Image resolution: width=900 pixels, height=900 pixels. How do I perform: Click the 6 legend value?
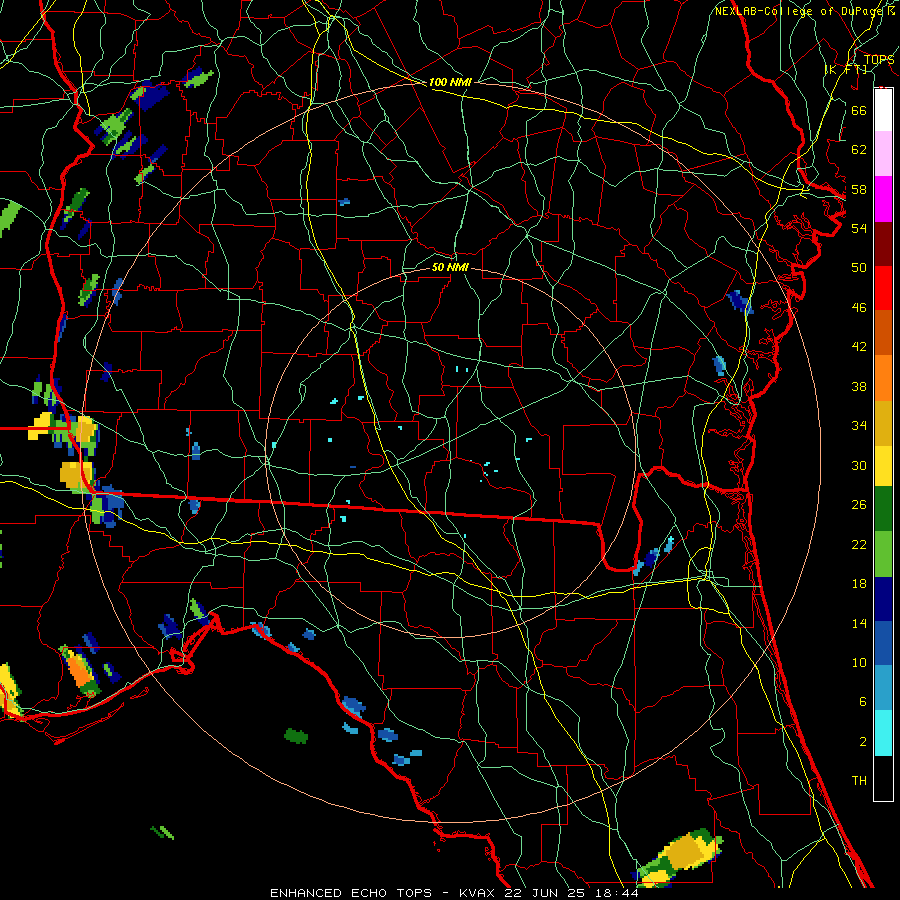(x=862, y=702)
